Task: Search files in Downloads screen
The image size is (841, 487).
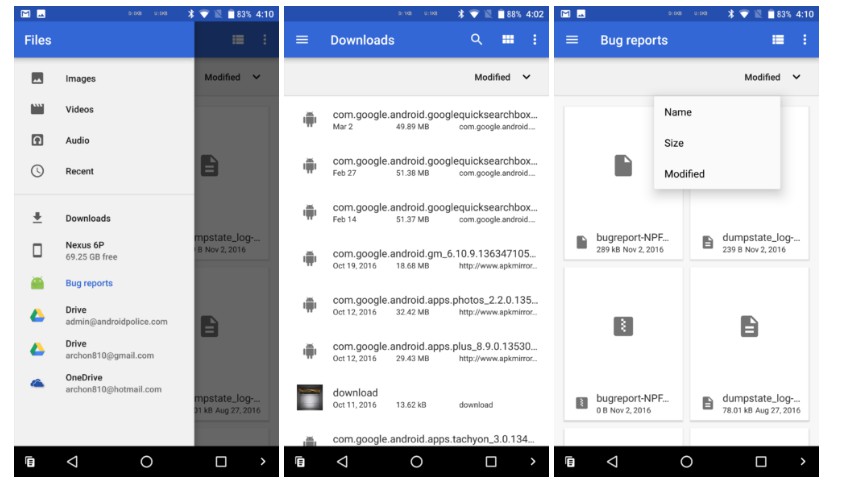Action: pyautogui.click(x=476, y=39)
